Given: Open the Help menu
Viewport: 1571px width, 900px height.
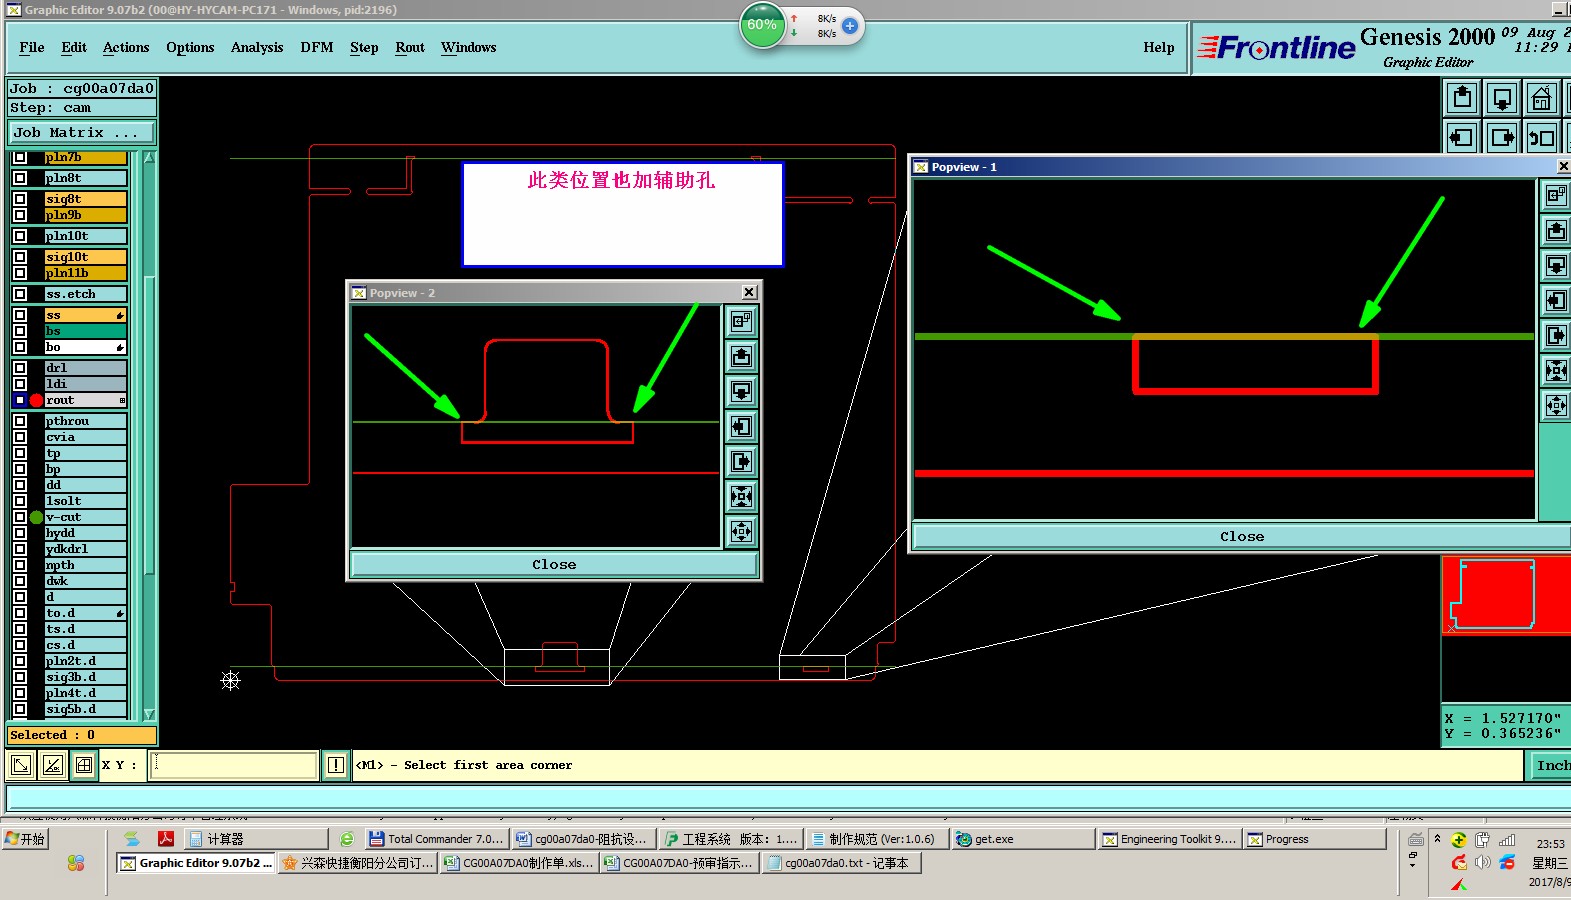Looking at the screenshot, I should [x=1159, y=47].
